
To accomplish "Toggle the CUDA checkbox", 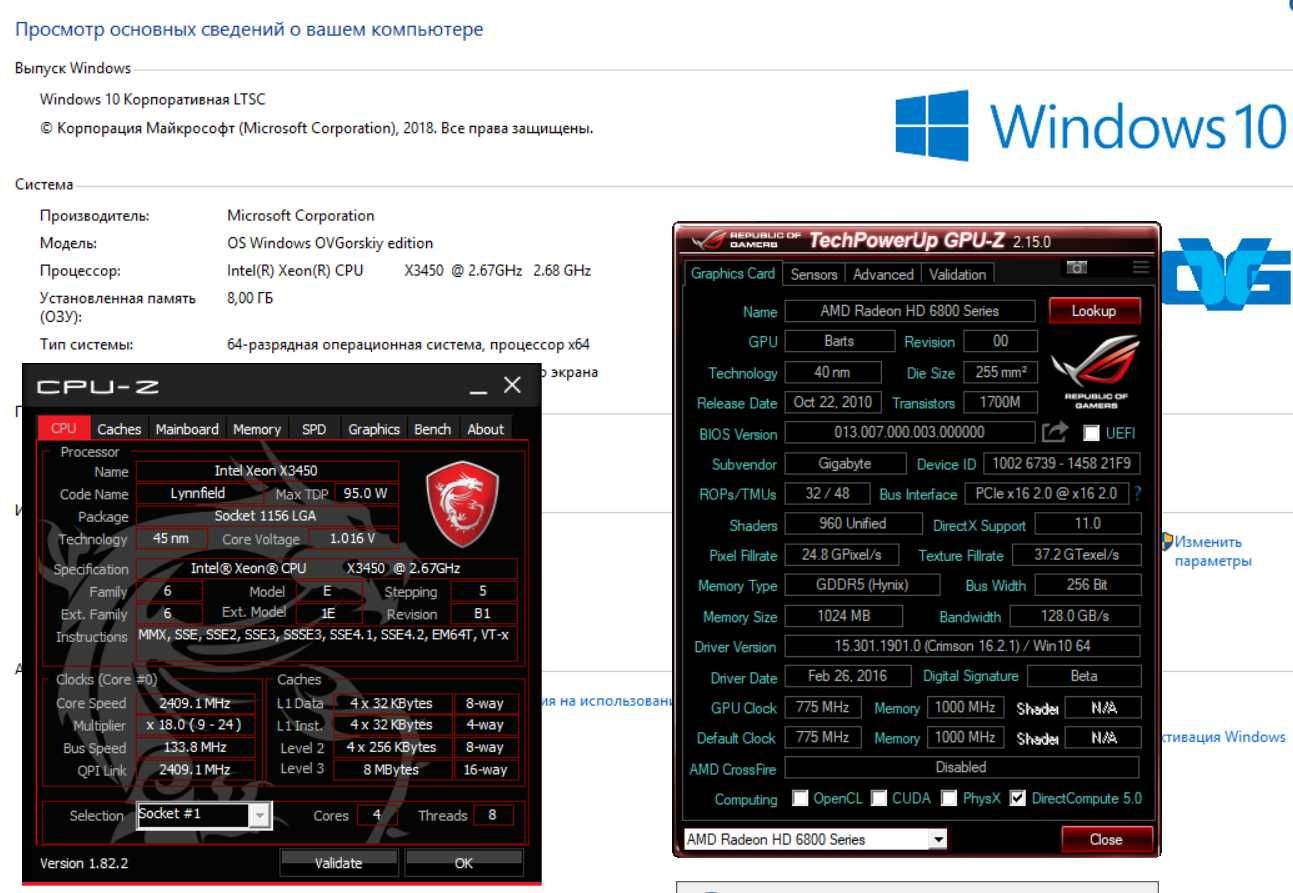I will pyautogui.click(x=878, y=798).
